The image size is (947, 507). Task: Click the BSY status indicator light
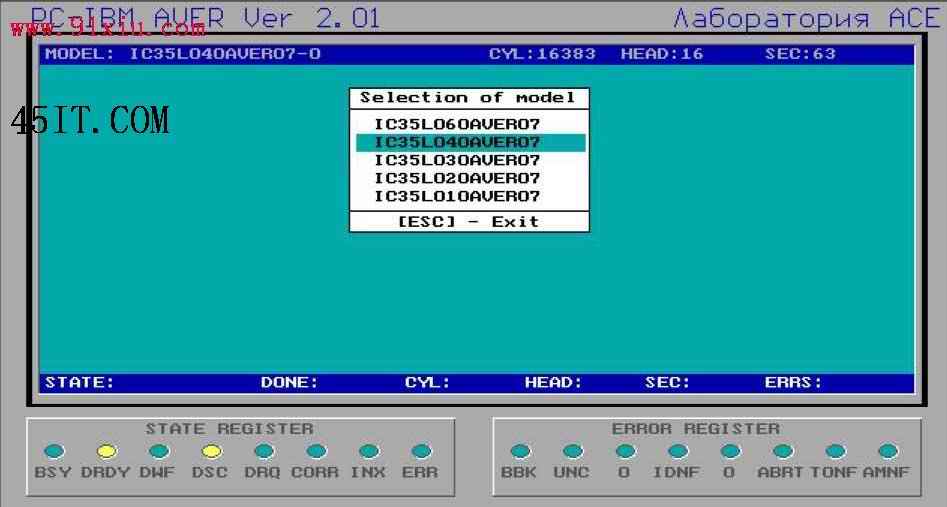coord(54,451)
